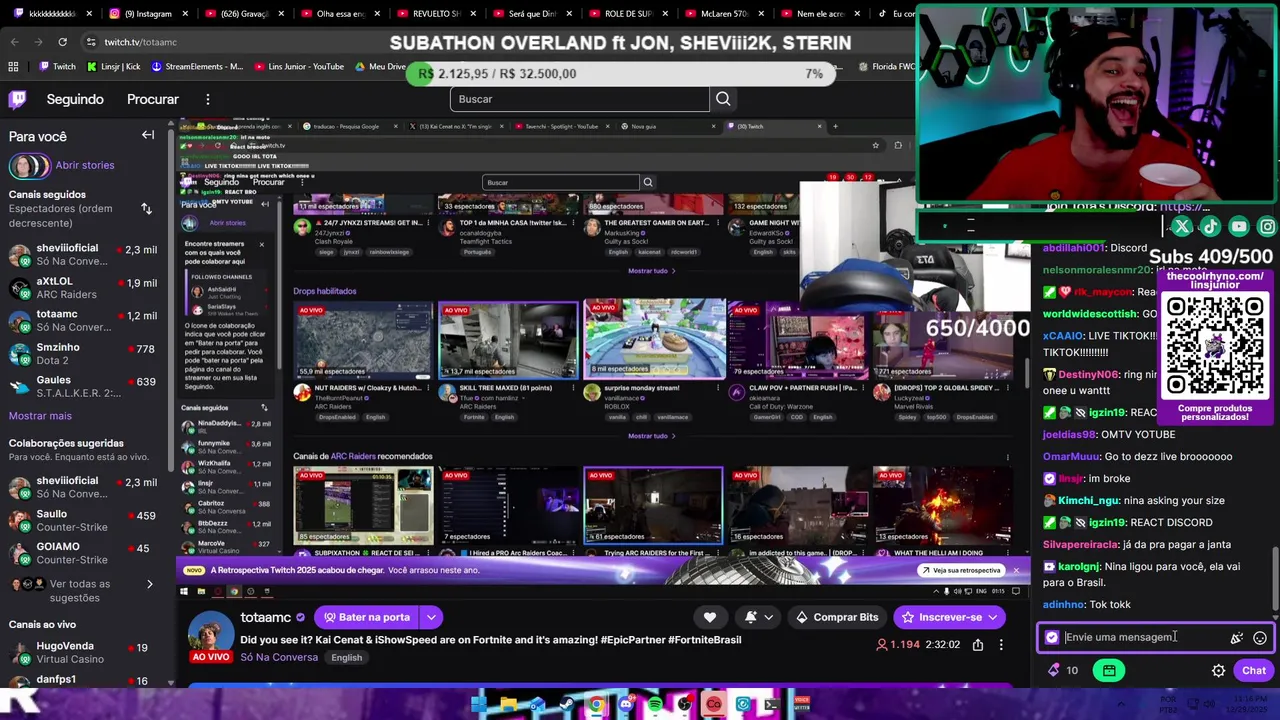Open Steam from the taskbar

tap(566, 705)
